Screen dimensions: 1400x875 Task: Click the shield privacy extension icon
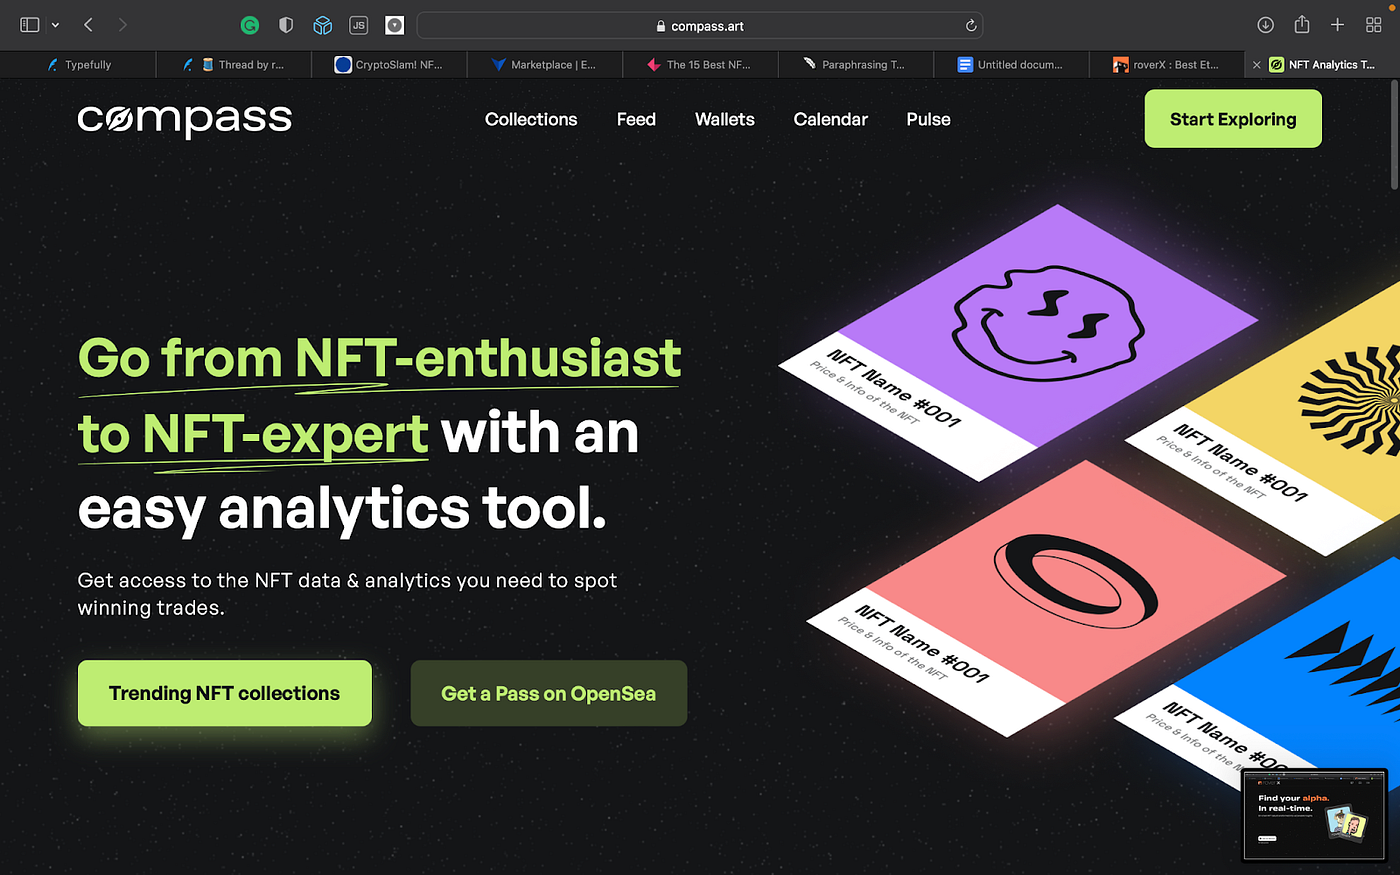(x=286, y=25)
